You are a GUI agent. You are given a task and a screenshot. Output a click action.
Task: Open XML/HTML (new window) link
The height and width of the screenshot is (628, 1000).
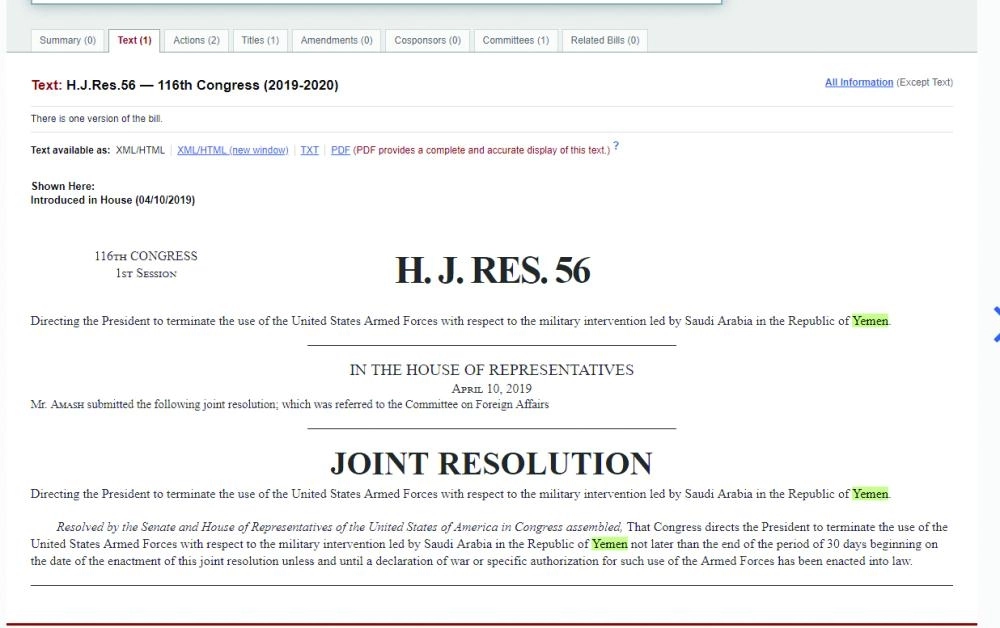232,151
